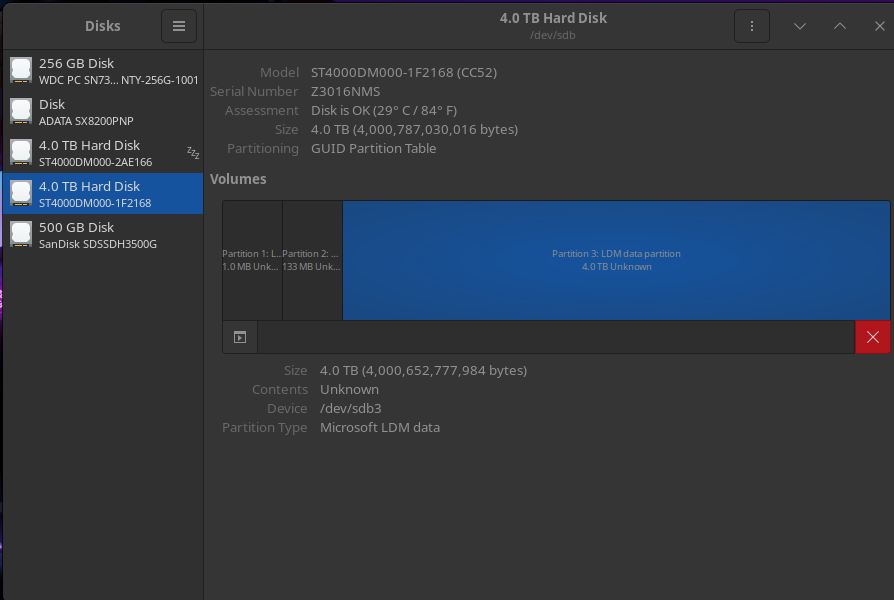The image size is (894, 600).
Task: Click the 4.0 TB Hard Disk window title
Action: pos(553,18)
